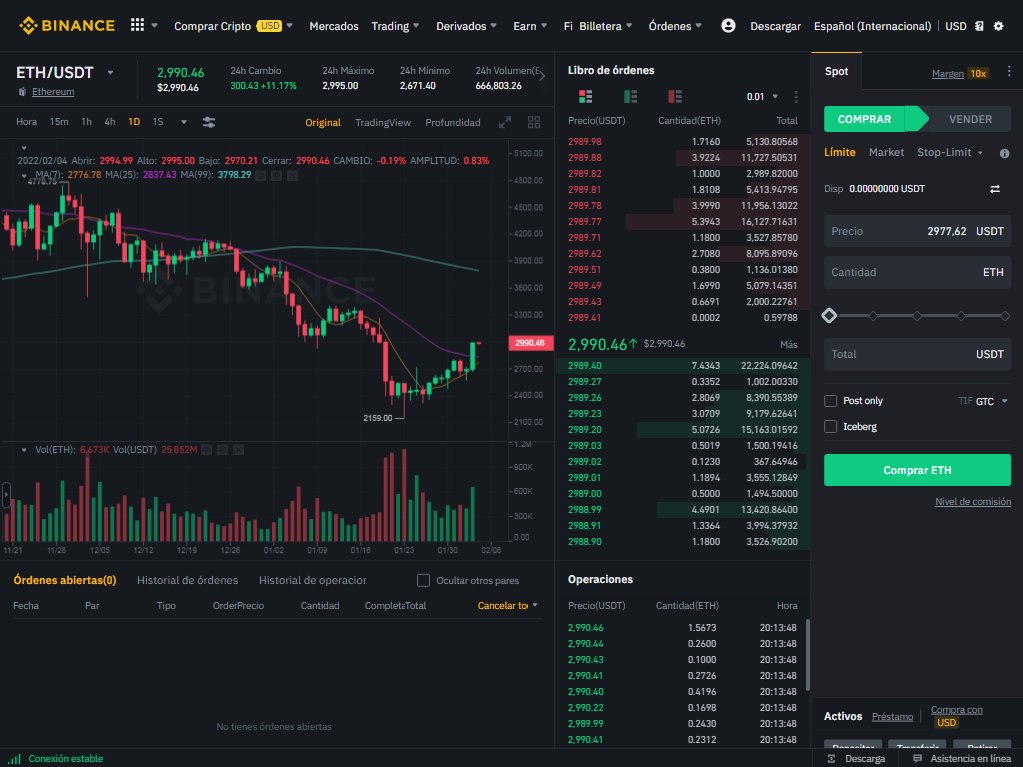The width and height of the screenshot is (1023, 767).
Task: Open the chart layout grid icon
Action: (534, 122)
